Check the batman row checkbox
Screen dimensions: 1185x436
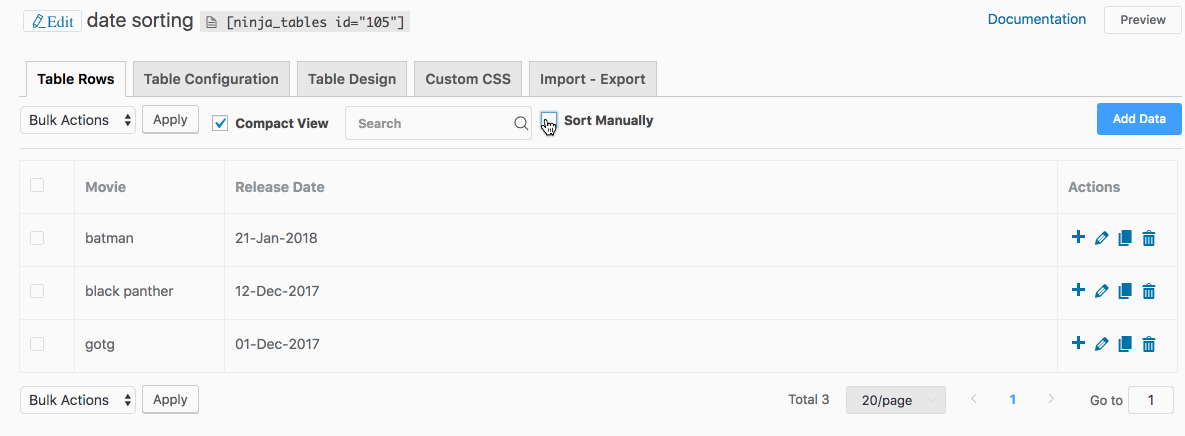pyautogui.click(x=37, y=238)
